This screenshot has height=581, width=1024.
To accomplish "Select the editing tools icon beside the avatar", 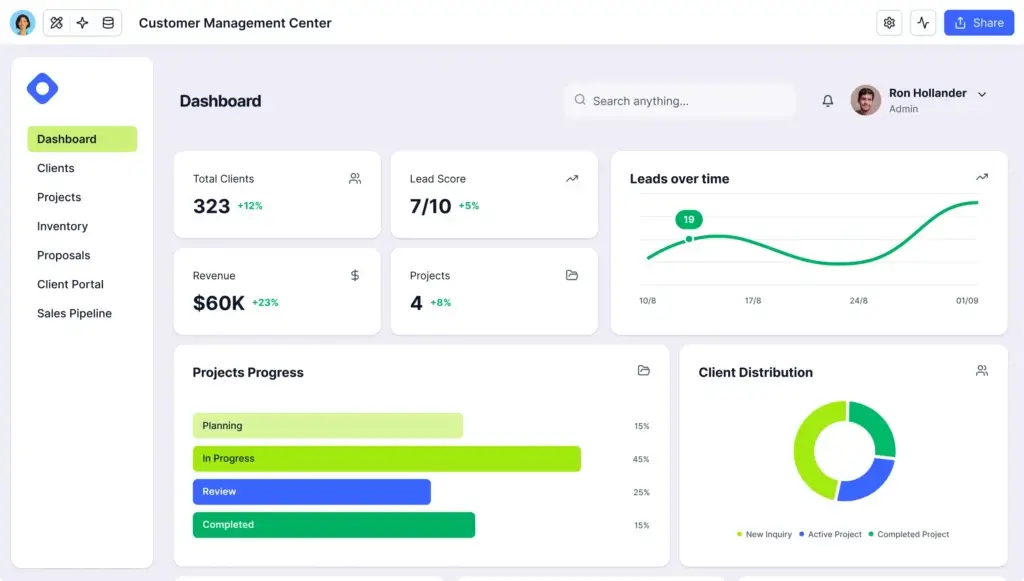I will (56, 22).
